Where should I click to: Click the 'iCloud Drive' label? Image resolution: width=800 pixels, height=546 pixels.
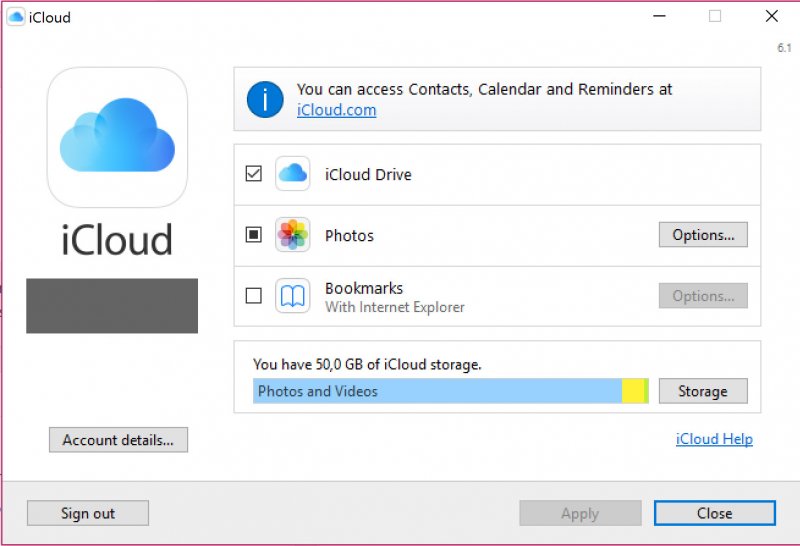(x=368, y=175)
